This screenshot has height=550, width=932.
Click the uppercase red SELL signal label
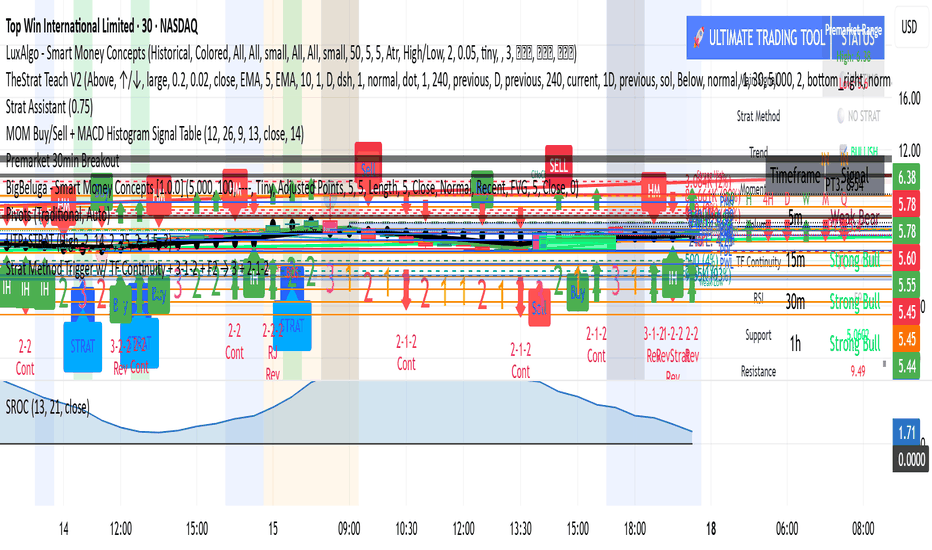[x=559, y=163]
